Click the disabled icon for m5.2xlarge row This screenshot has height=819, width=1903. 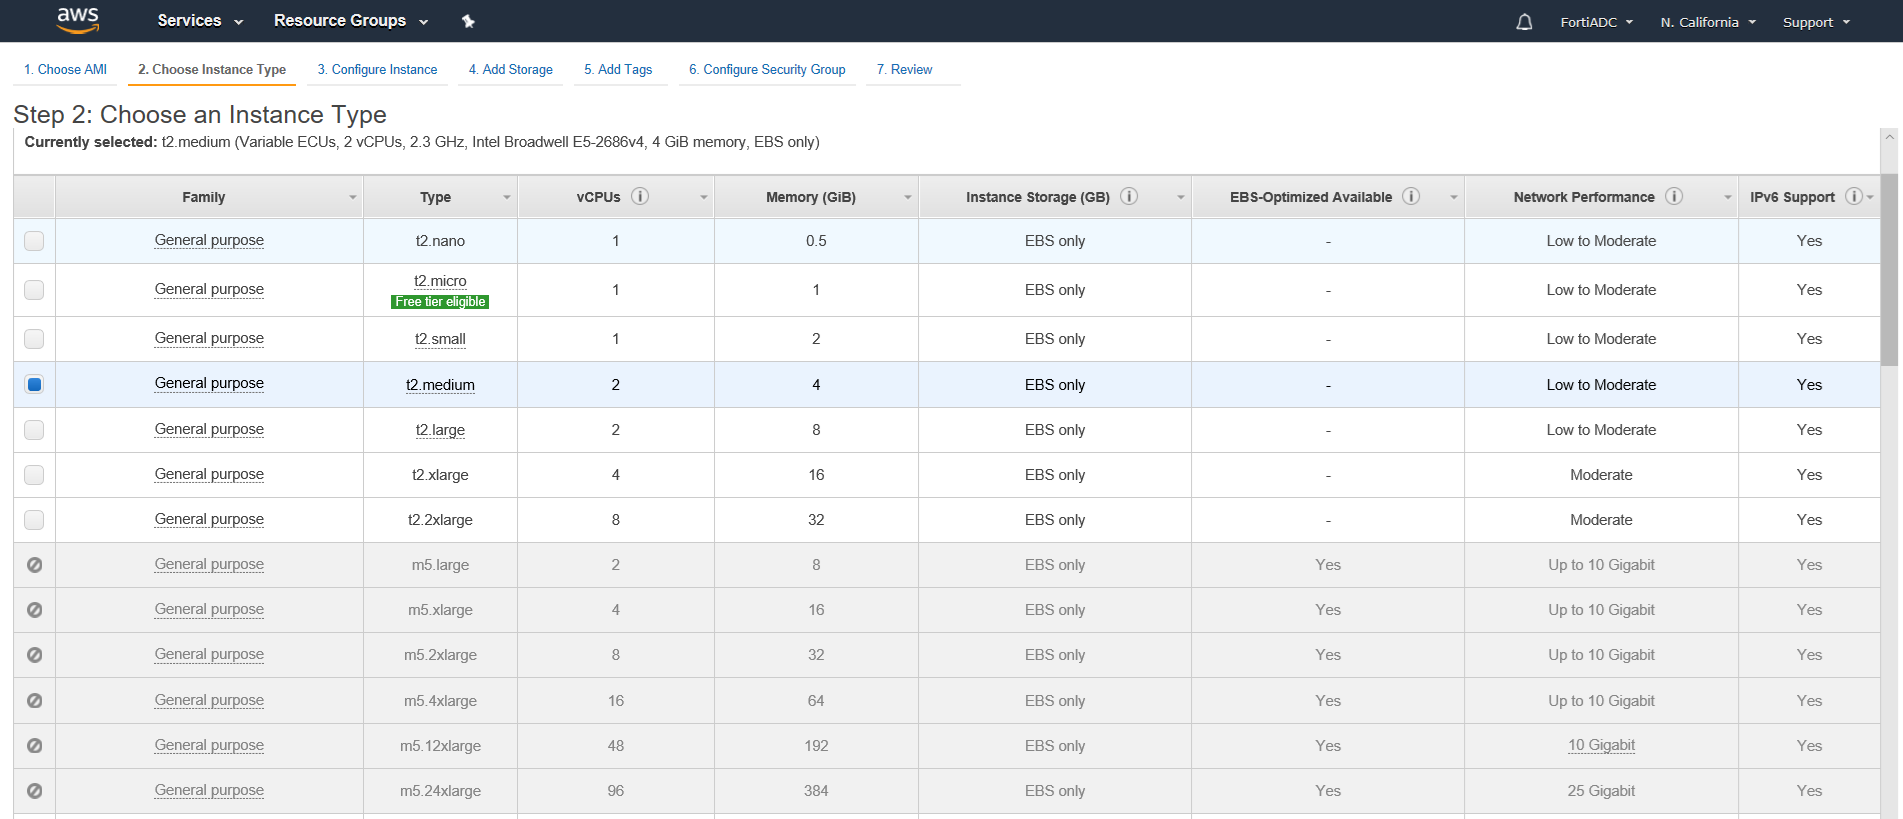click(34, 655)
